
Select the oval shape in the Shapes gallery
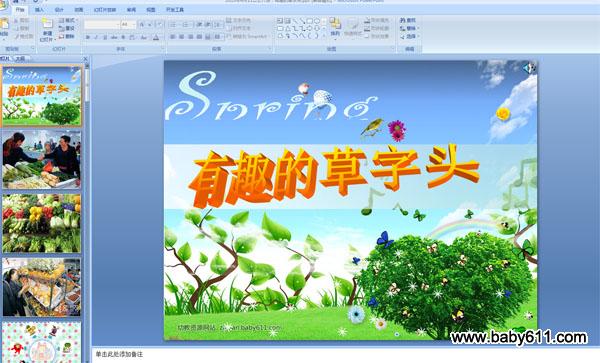click(x=317, y=21)
